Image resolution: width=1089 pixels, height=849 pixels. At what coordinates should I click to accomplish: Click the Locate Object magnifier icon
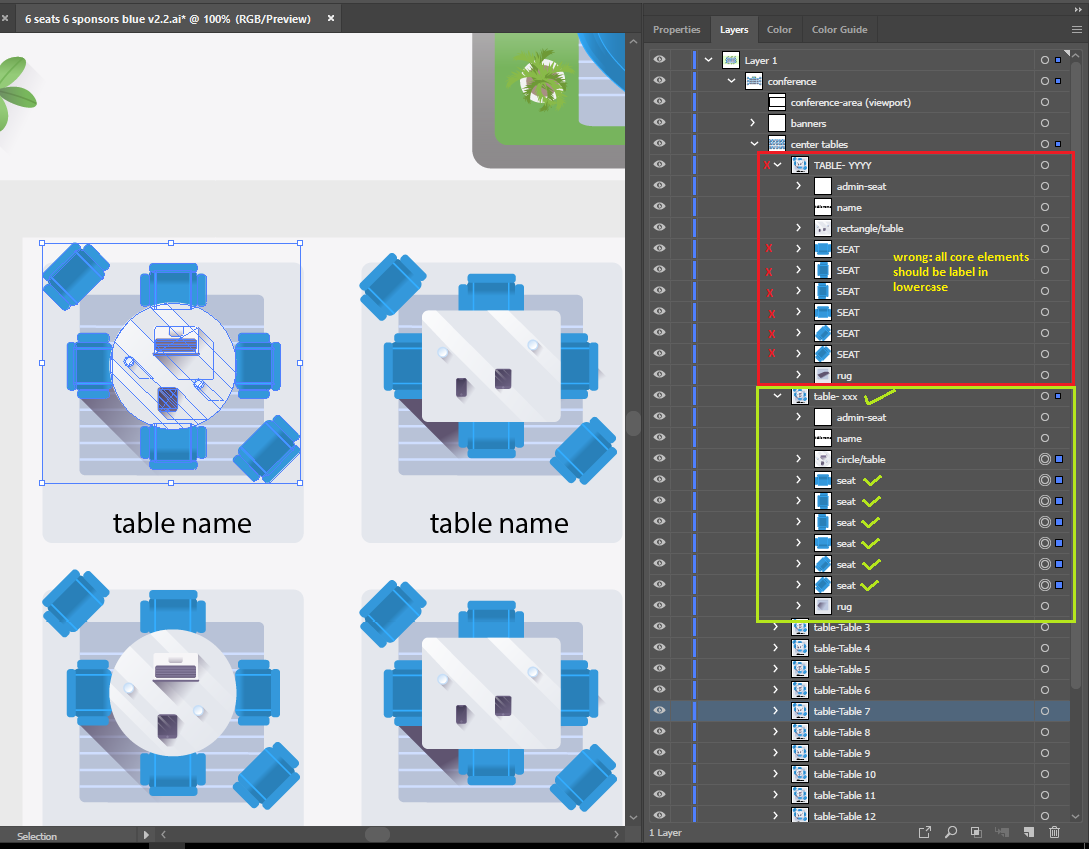950,832
